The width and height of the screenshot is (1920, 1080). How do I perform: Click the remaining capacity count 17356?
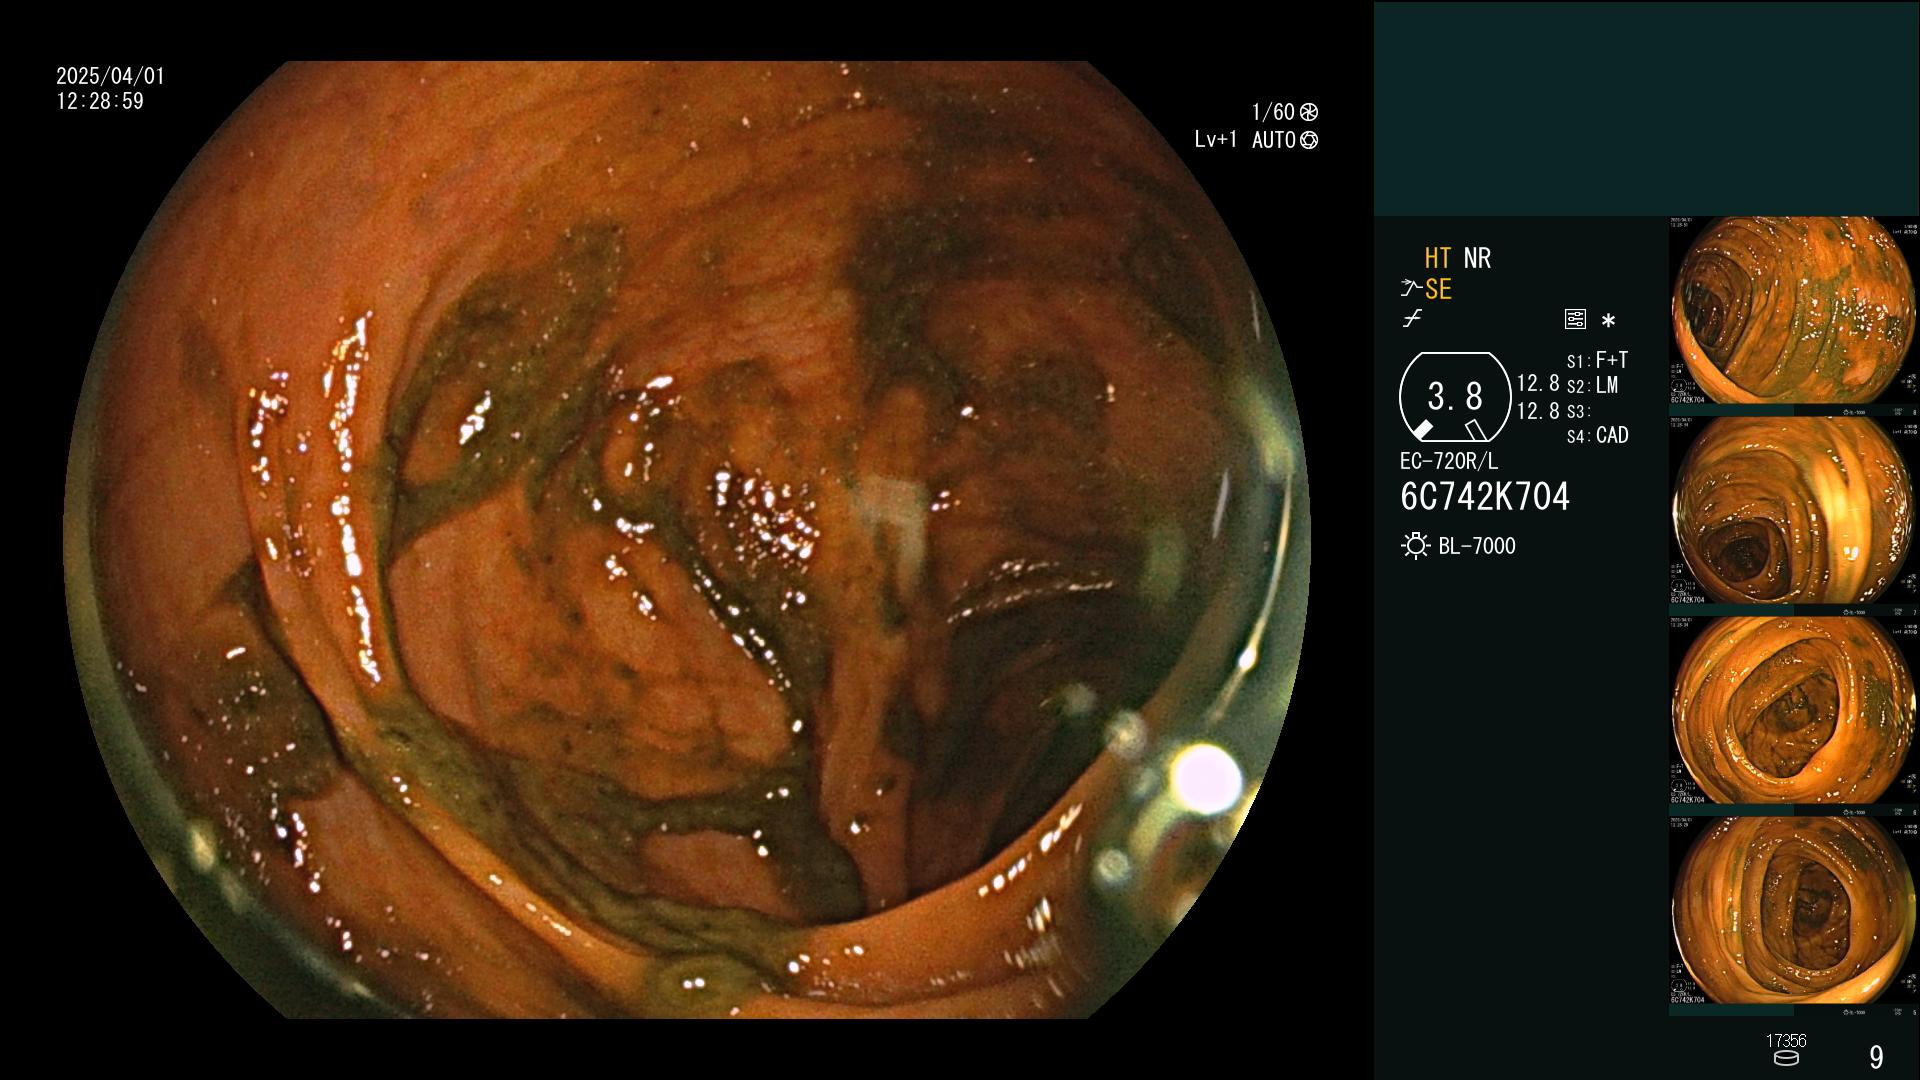coord(1786,1041)
